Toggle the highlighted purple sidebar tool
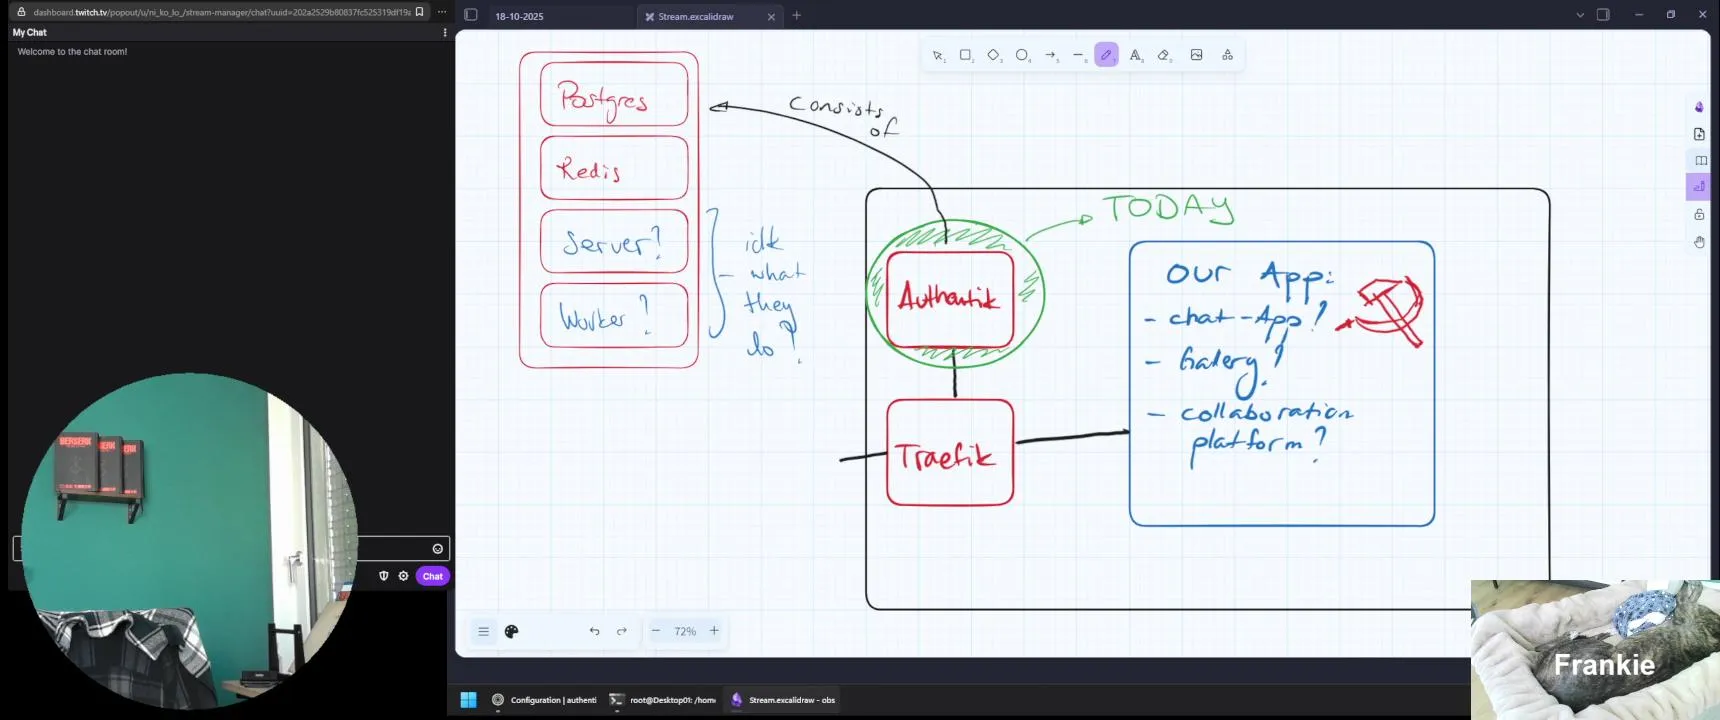Image resolution: width=1720 pixels, height=720 pixels. click(1699, 187)
